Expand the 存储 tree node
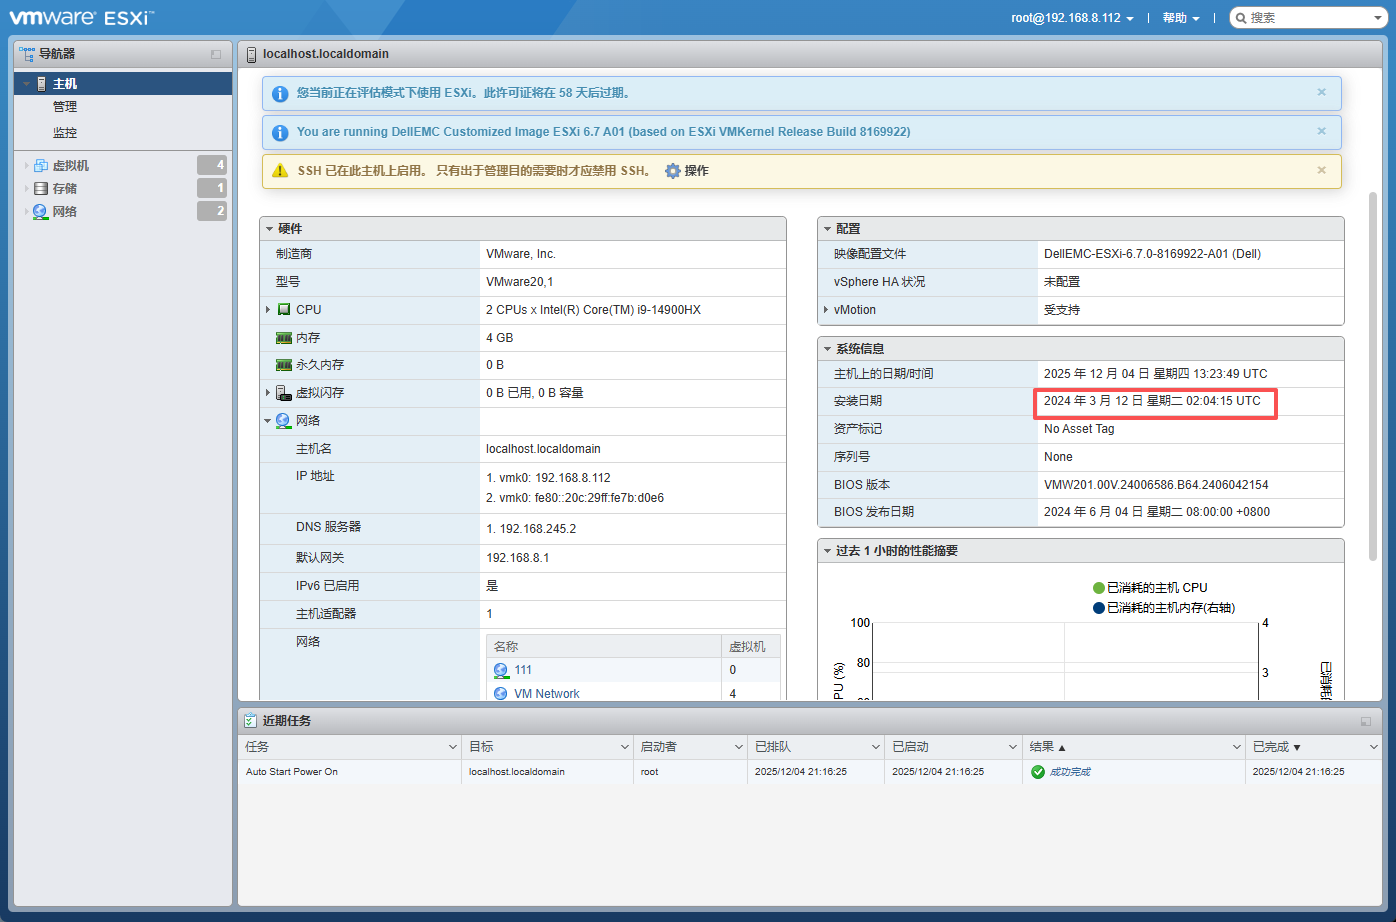Screen dimensions: 1396x922 pos(27,189)
